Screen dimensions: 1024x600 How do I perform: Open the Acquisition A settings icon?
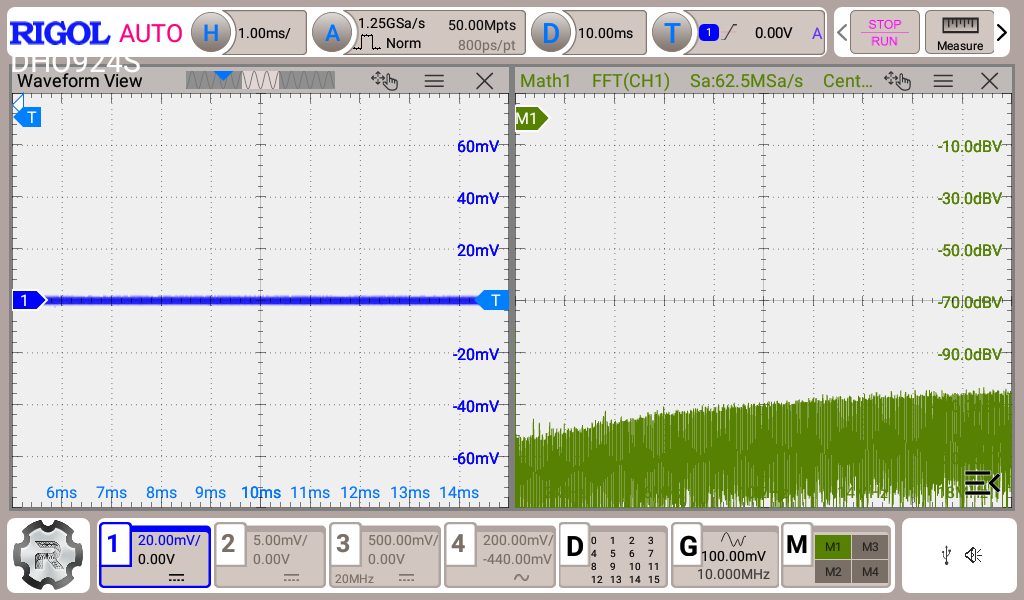(332, 33)
